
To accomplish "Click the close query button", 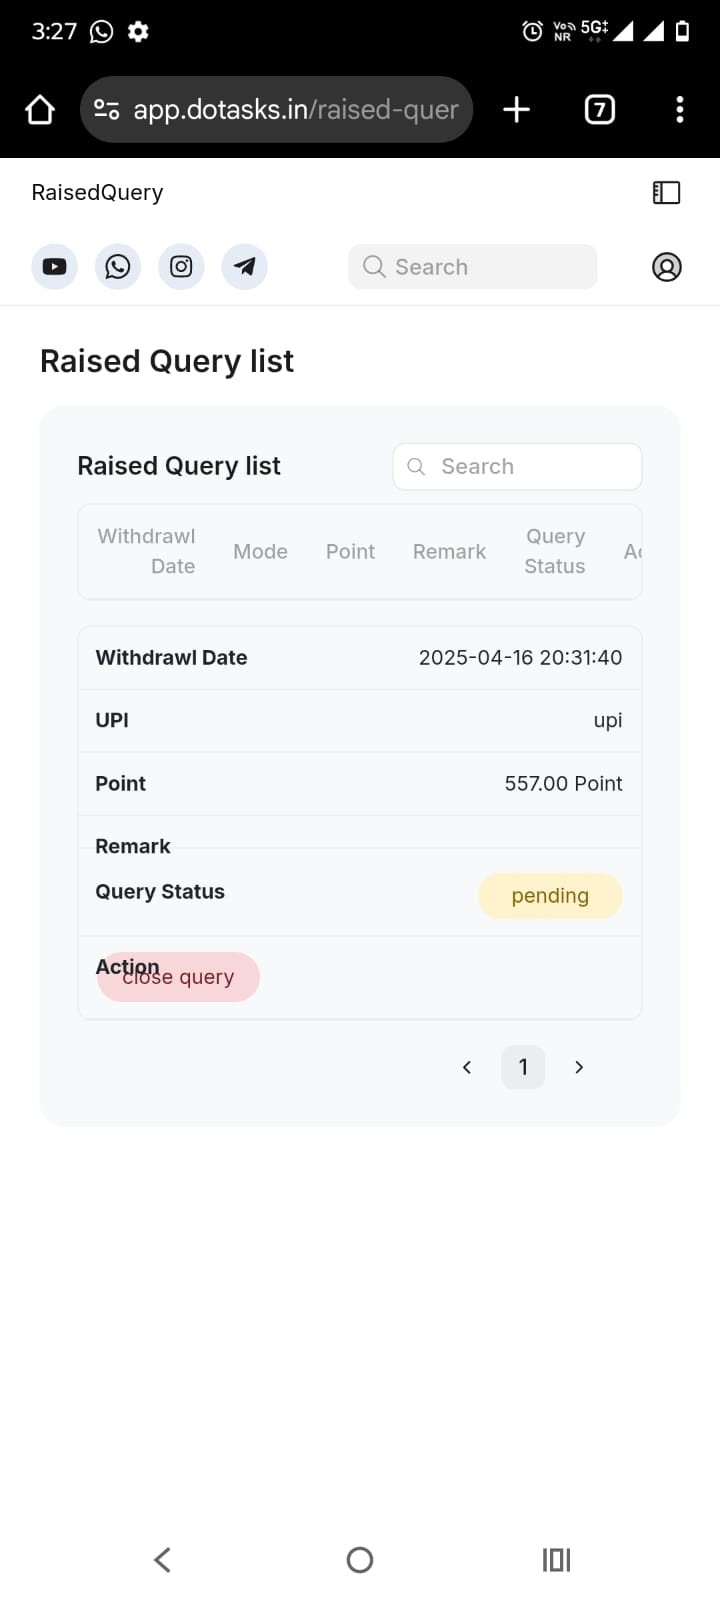I will (178, 977).
